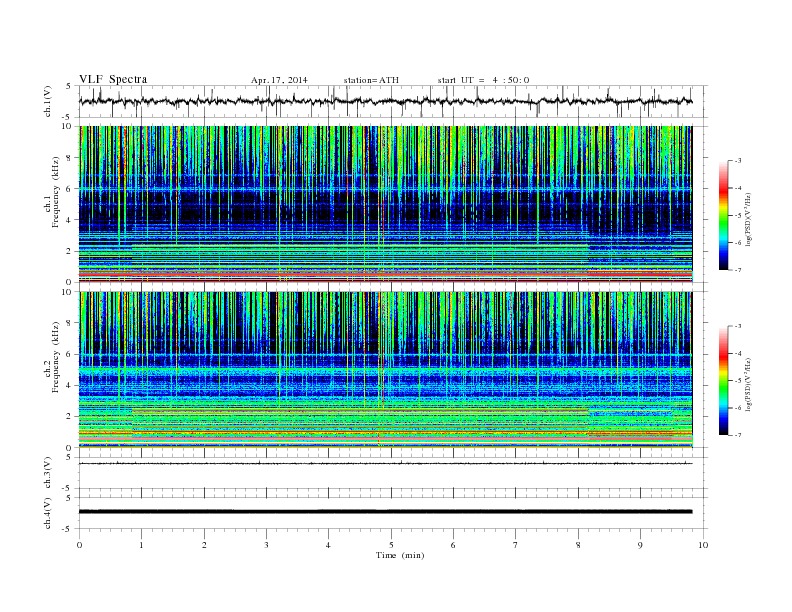Click the ch.1 spectrogram color bar
The height and width of the screenshot is (612, 792).
[723, 215]
